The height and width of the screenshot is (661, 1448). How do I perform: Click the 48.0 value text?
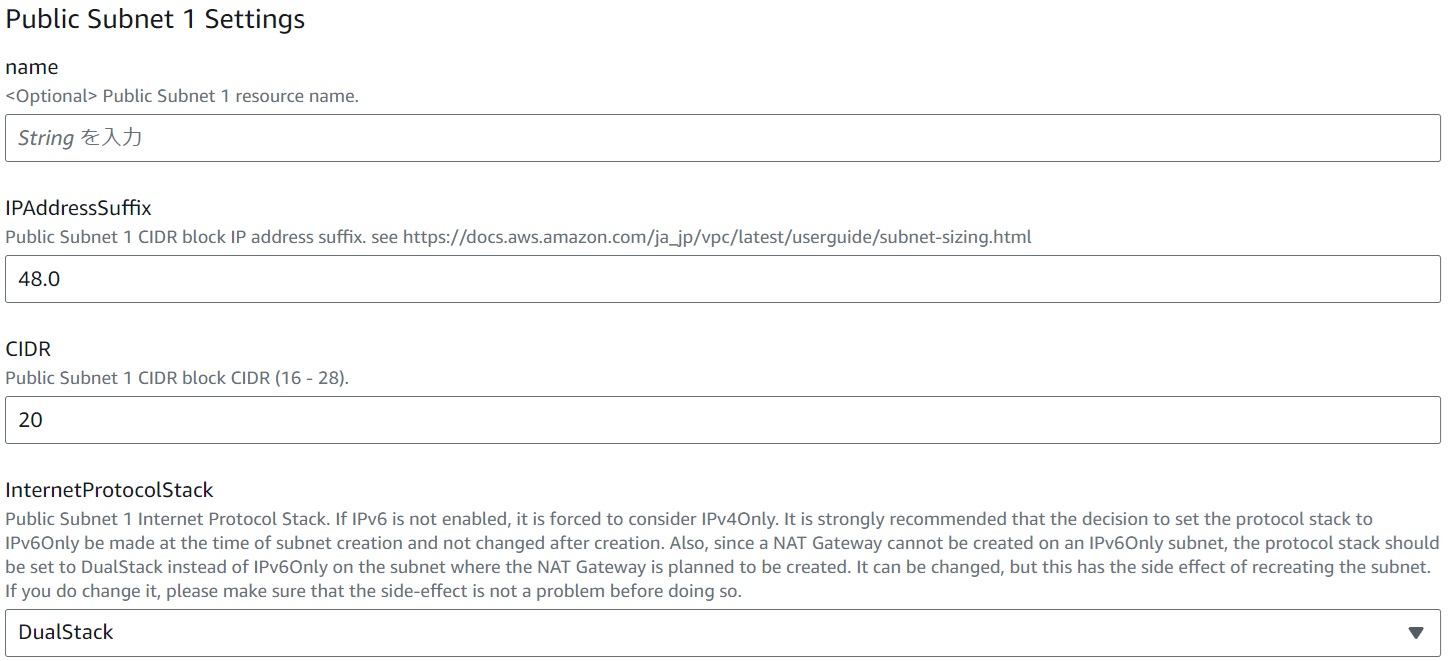39,279
